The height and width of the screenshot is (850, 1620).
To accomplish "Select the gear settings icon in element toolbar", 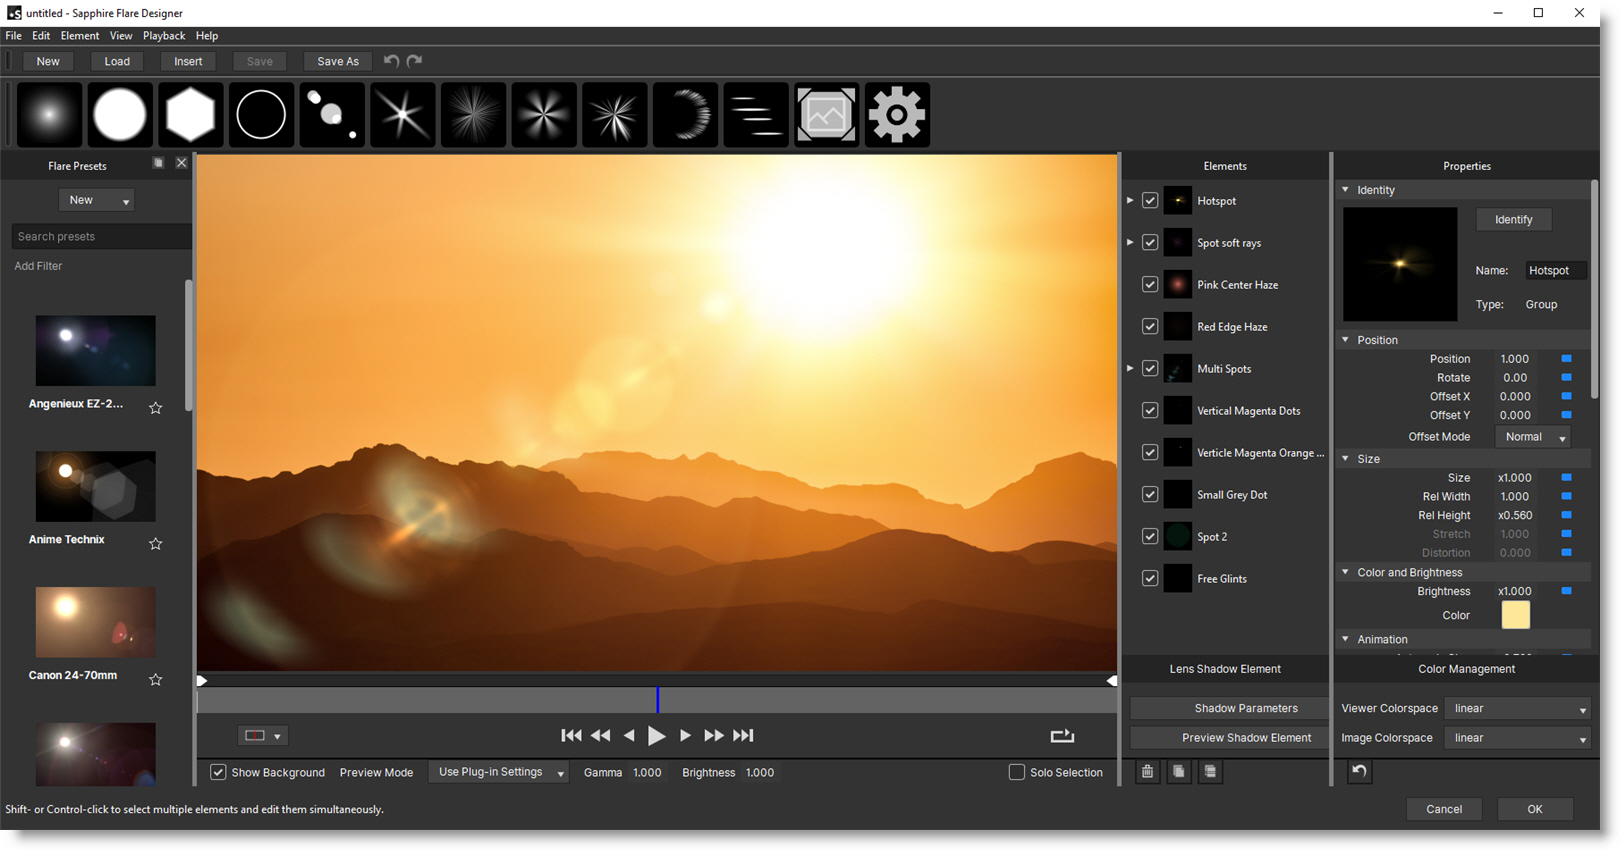I will pos(896,115).
